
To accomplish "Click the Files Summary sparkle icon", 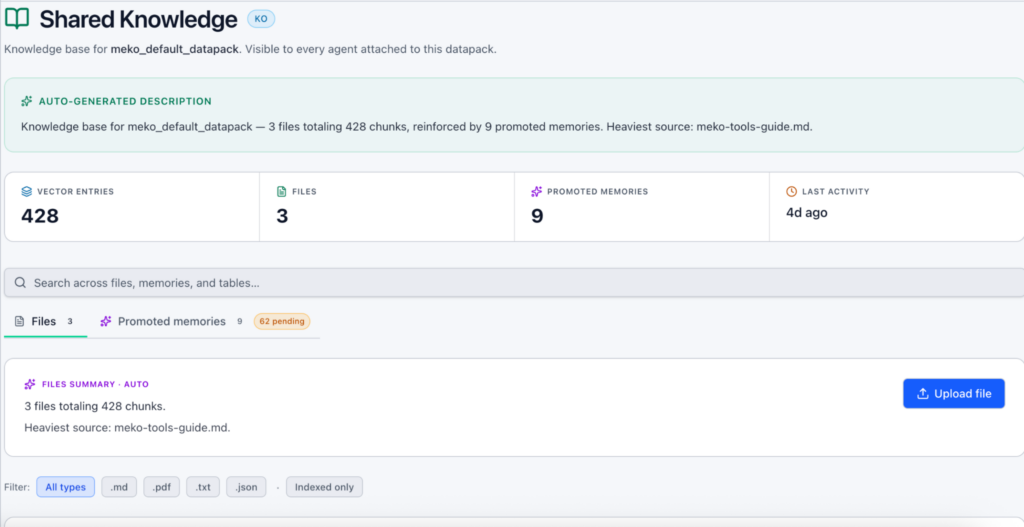I will pyautogui.click(x=30, y=384).
